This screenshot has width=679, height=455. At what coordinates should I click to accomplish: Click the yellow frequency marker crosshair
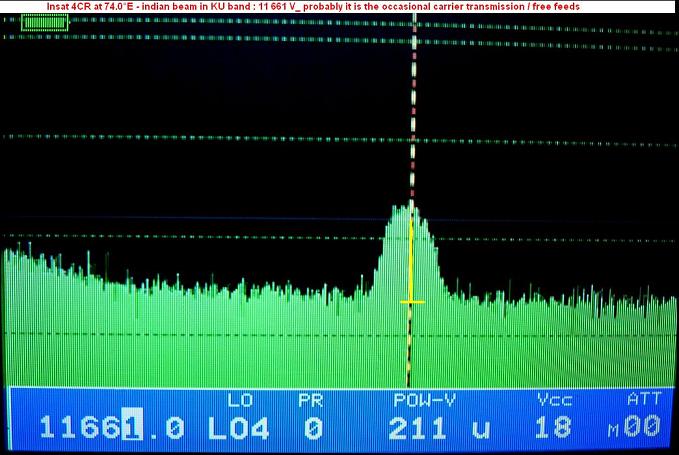coord(412,302)
